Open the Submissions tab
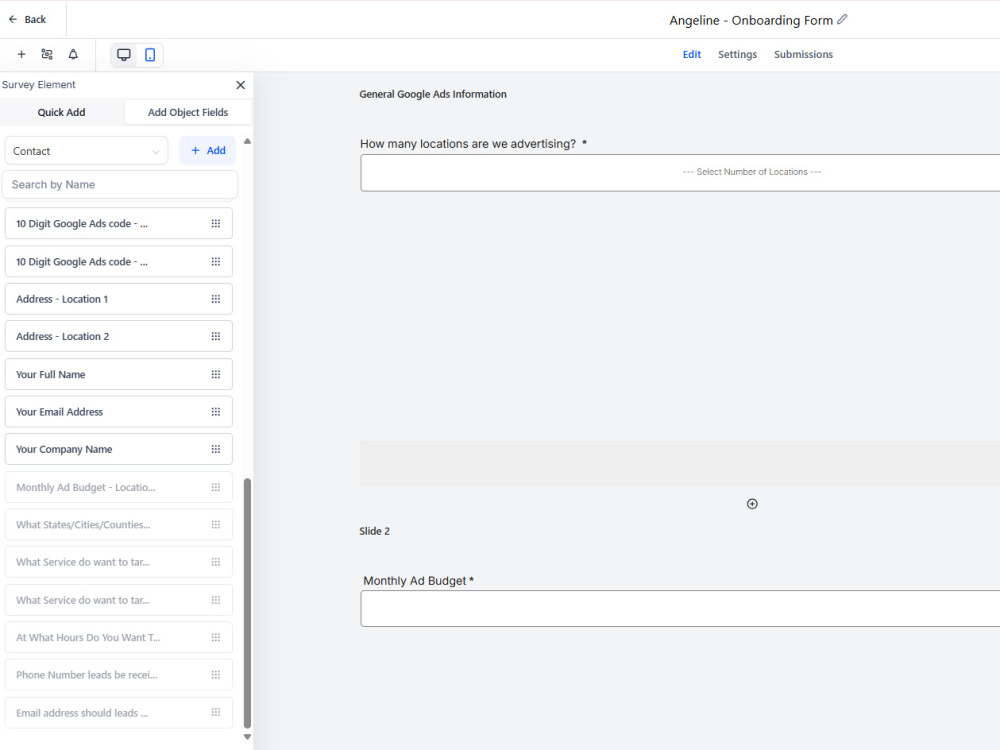 [804, 54]
